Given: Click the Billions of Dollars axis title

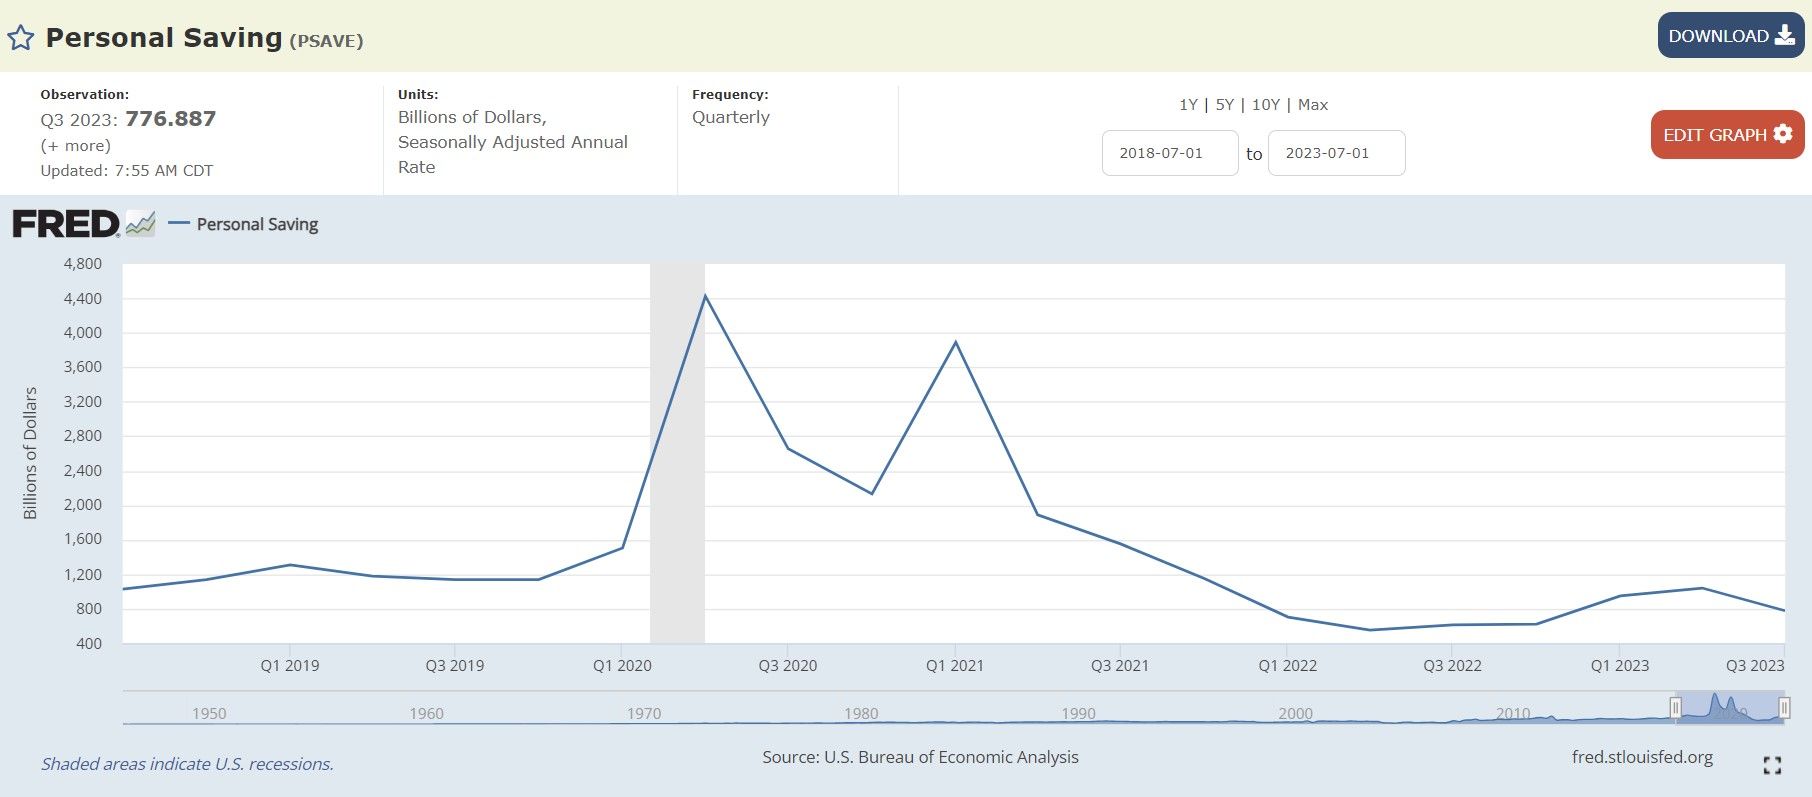Looking at the screenshot, I should 30,453.
